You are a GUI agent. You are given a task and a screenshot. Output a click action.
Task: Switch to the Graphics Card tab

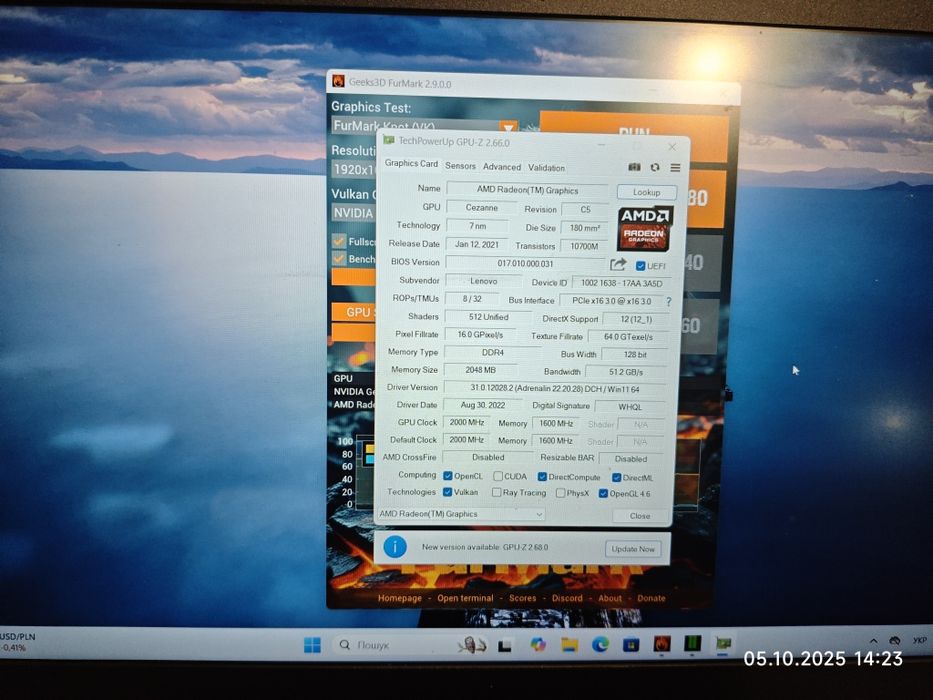(411, 164)
